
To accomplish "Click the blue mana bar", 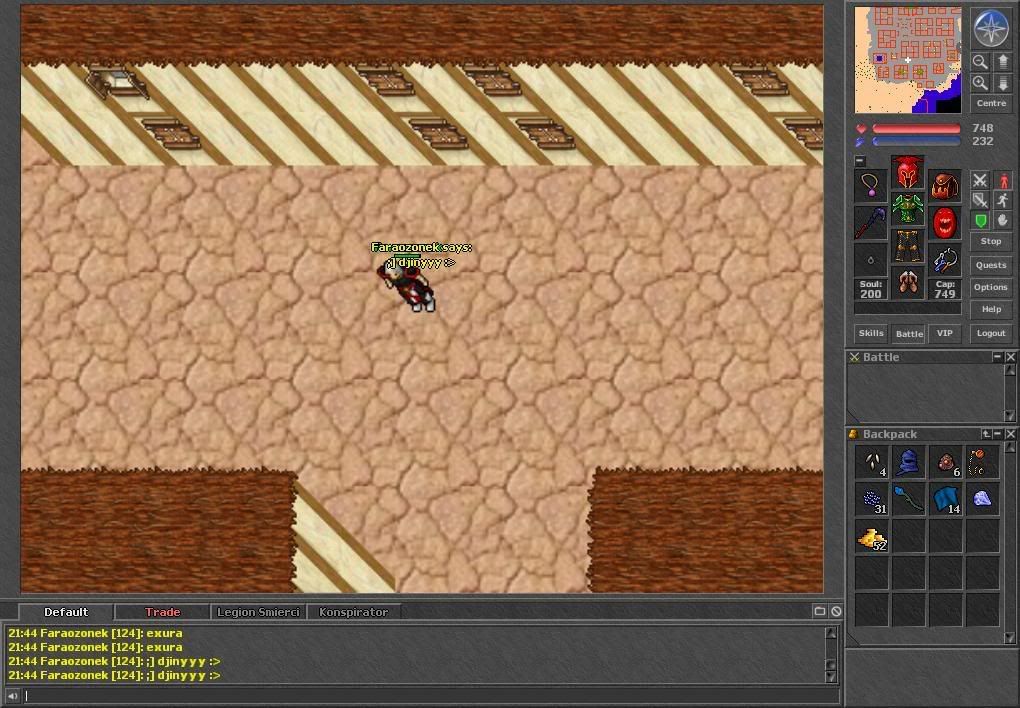I will pos(916,141).
